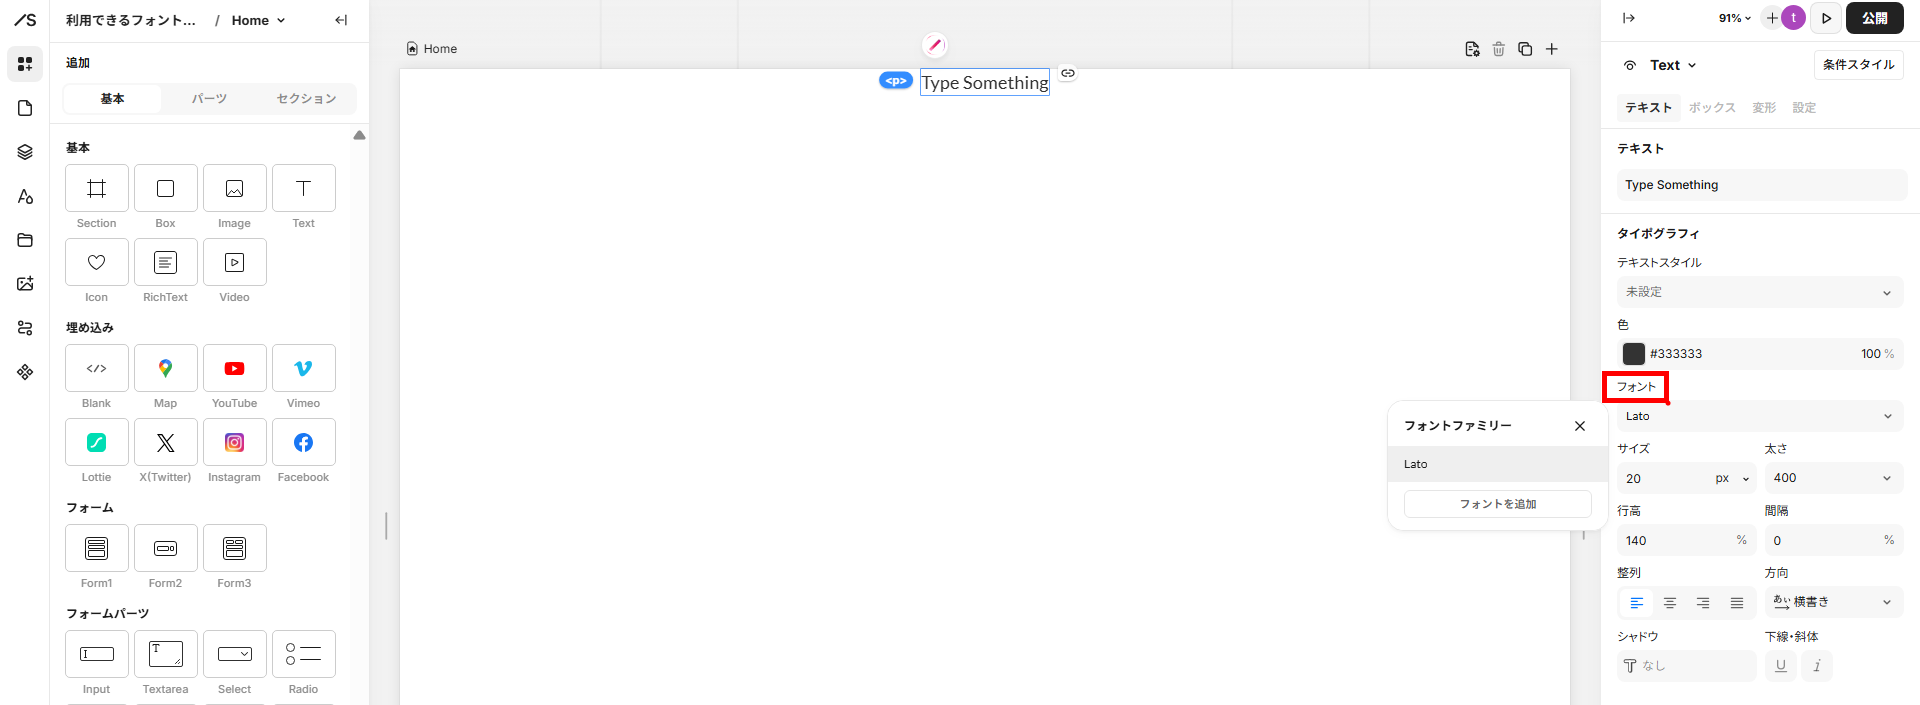This screenshot has width=1920, height=705.
Task: Add an Image element
Action: (x=235, y=188)
